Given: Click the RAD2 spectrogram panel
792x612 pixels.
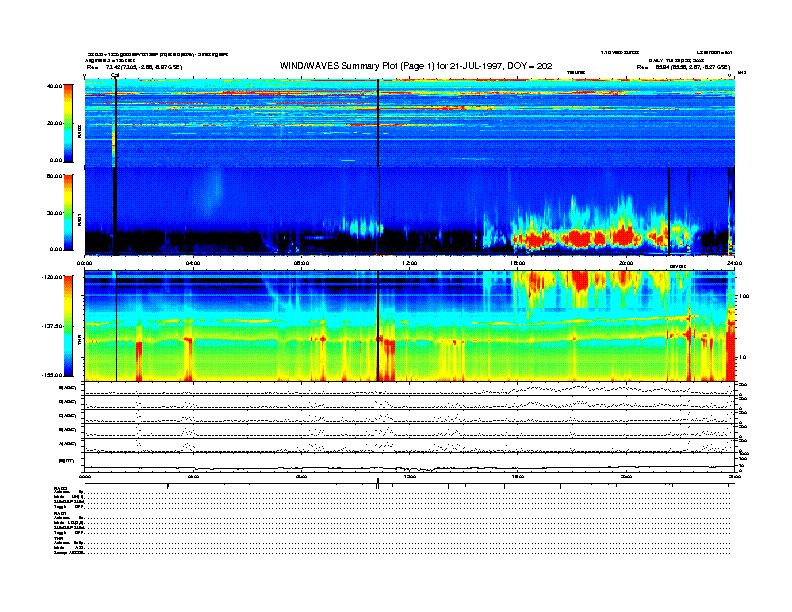Looking at the screenshot, I should (410, 123).
